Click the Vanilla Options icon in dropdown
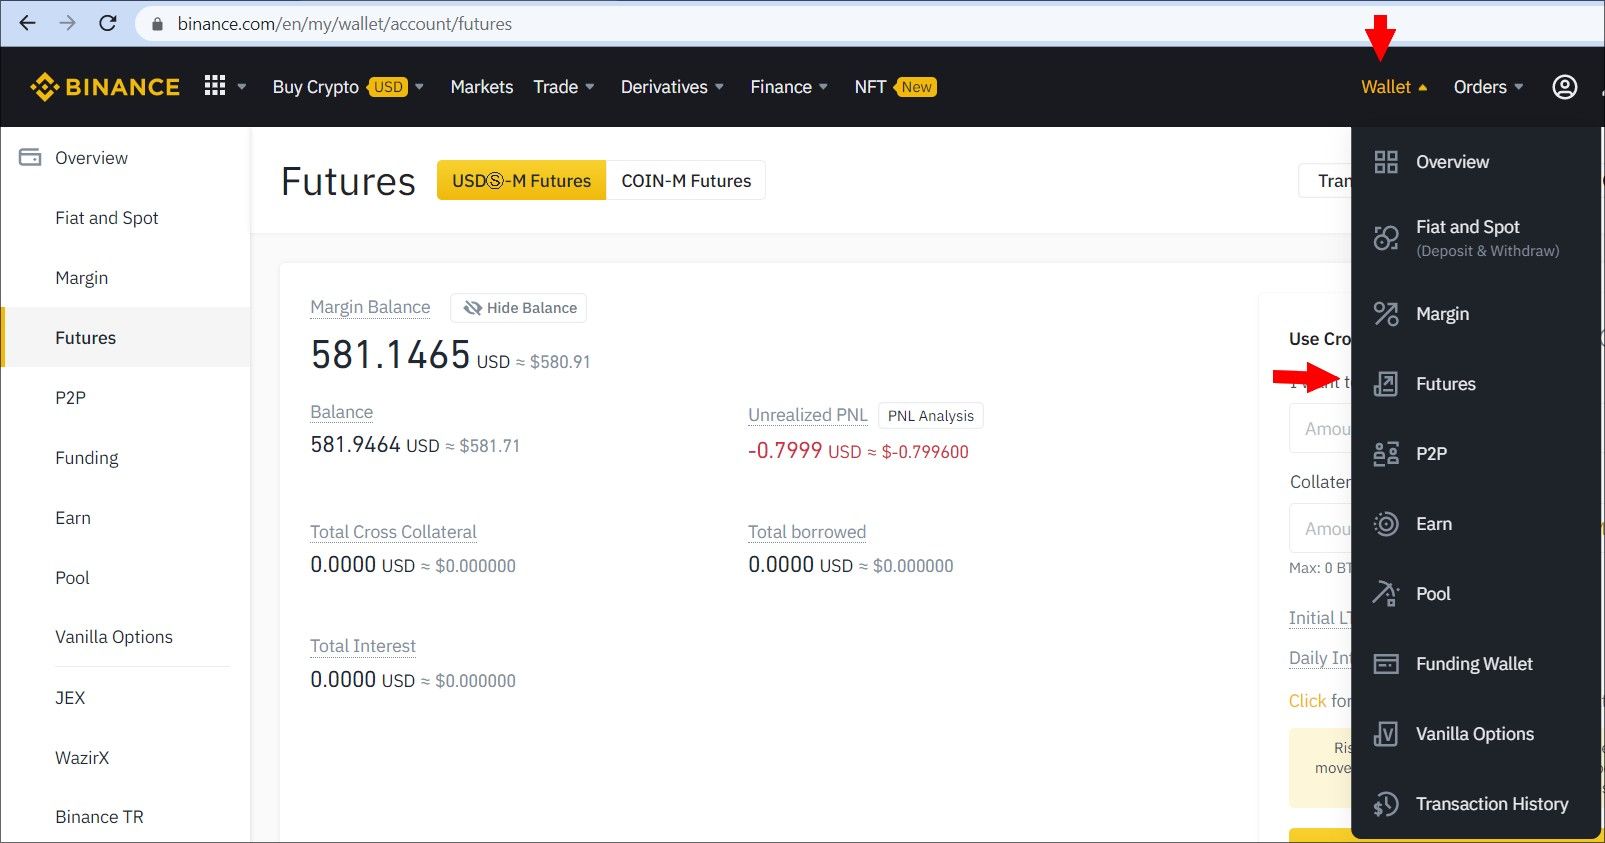Viewport: 1605px width, 843px height. [1386, 734]
